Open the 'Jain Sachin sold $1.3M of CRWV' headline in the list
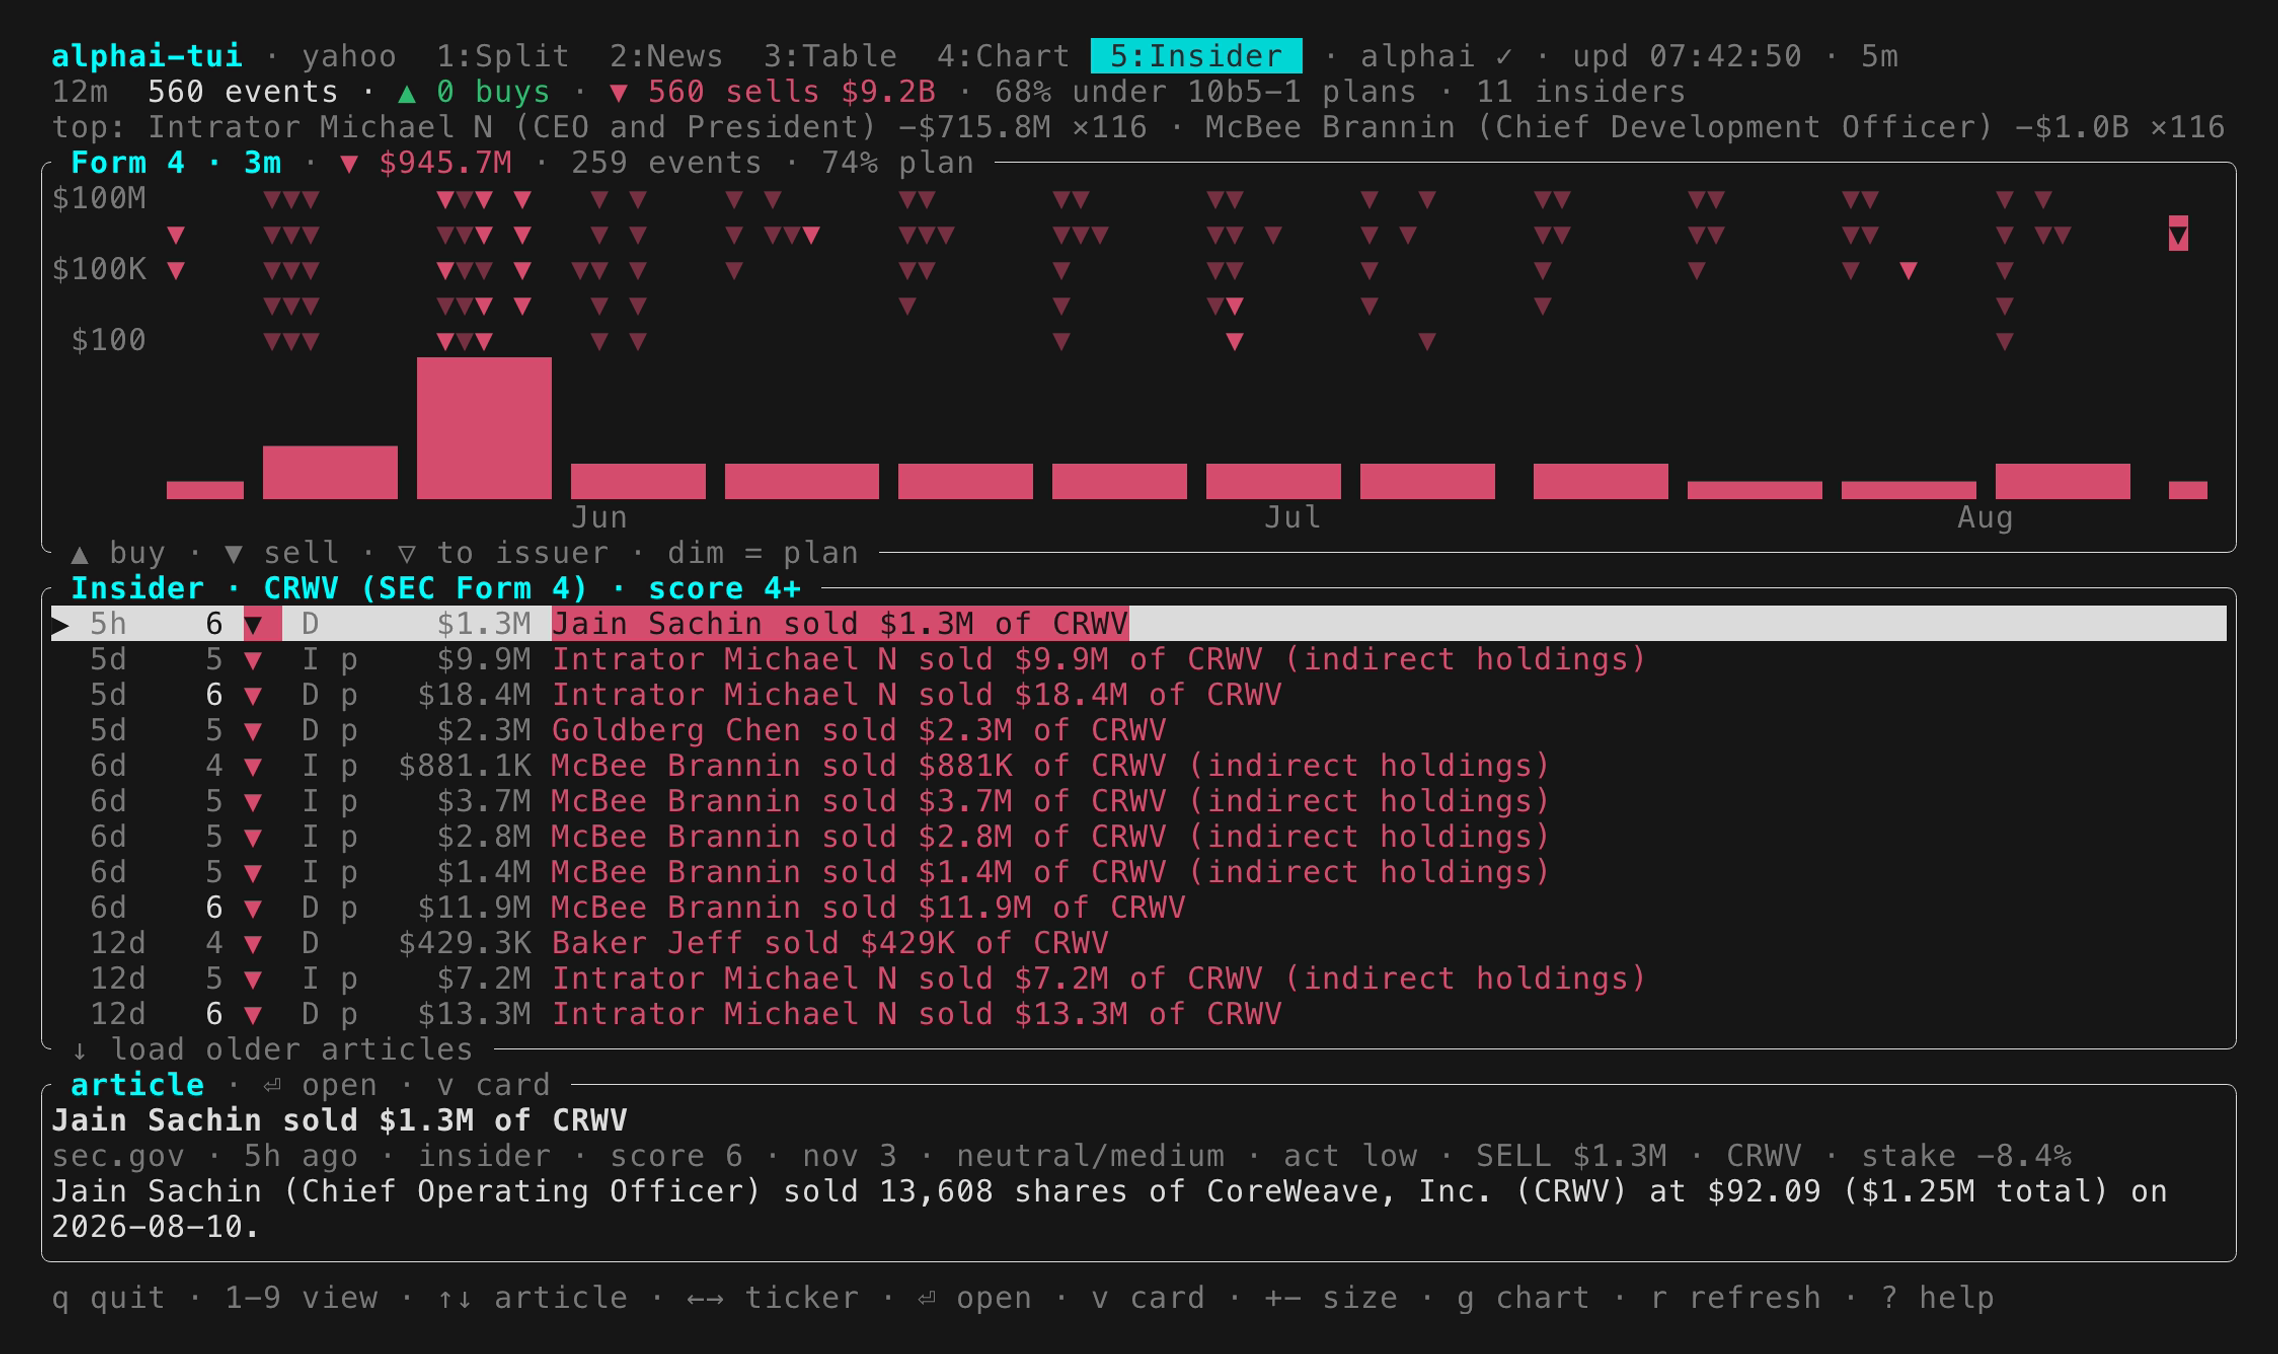Image resolution: width=2278 pixels, height=1354 pixels. click(840, 624)
